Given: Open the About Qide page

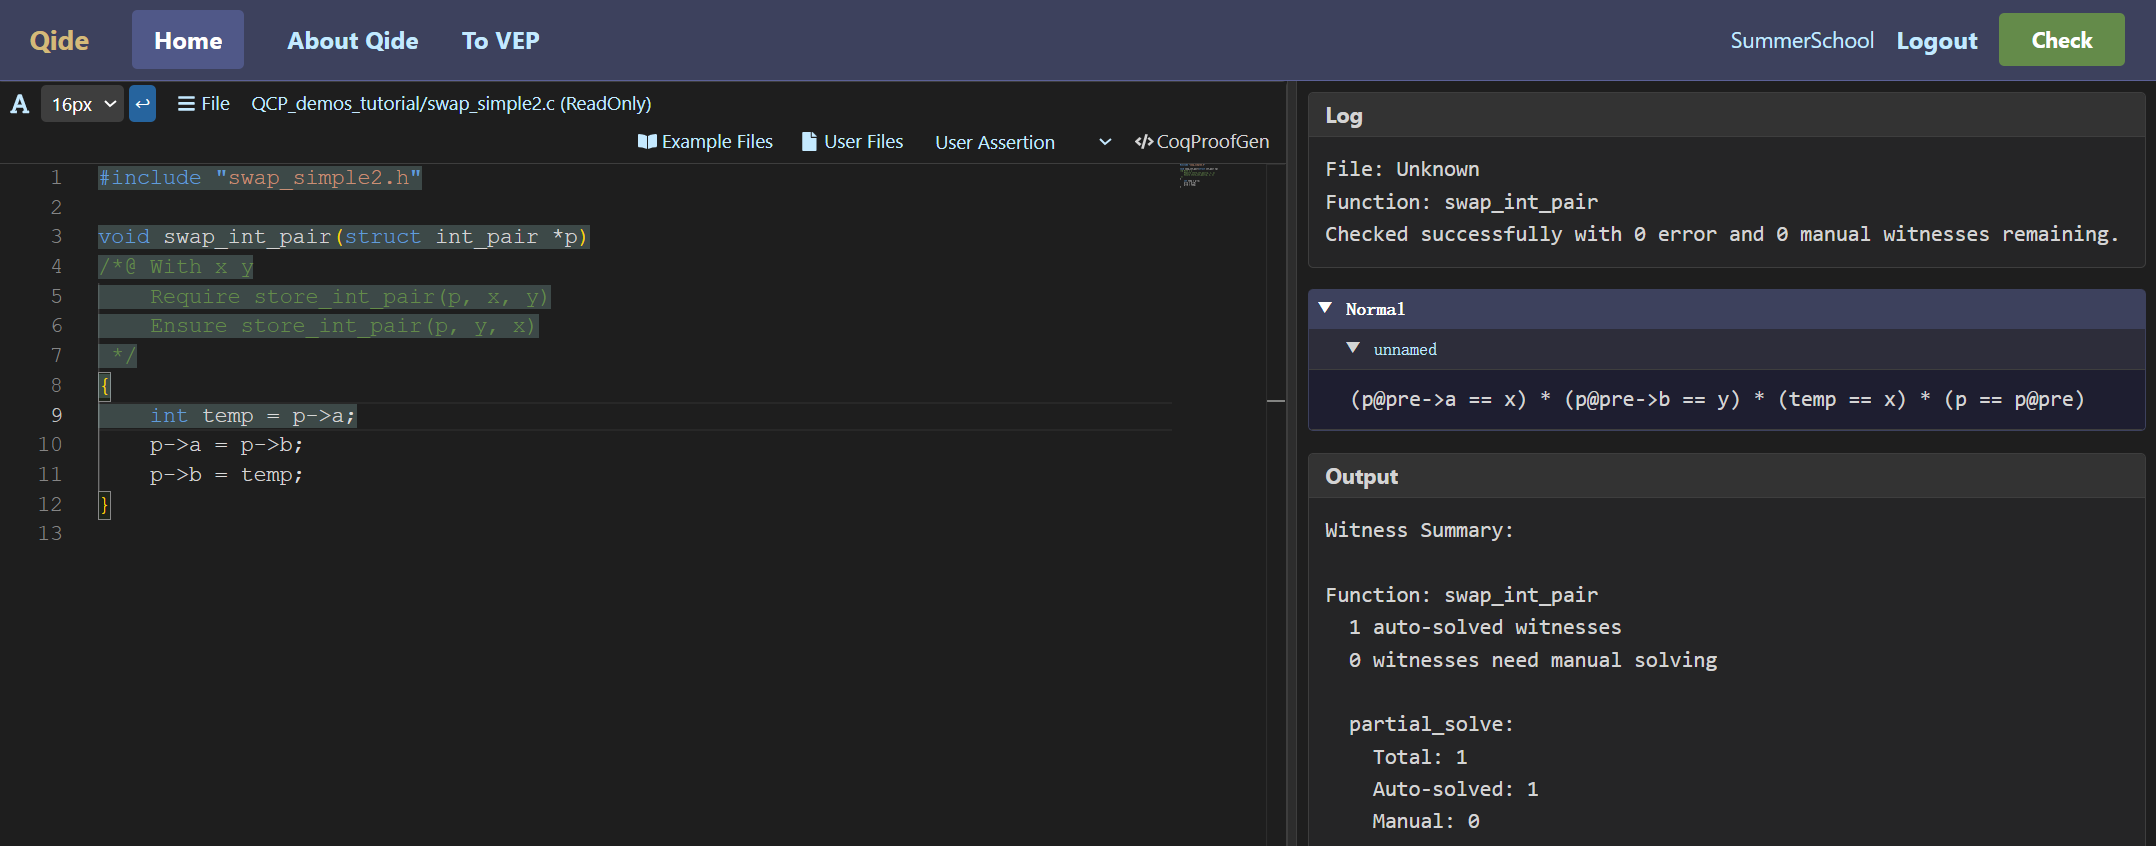Looking at the screenshot, I should pyautogui.click(x=352, y=40).
